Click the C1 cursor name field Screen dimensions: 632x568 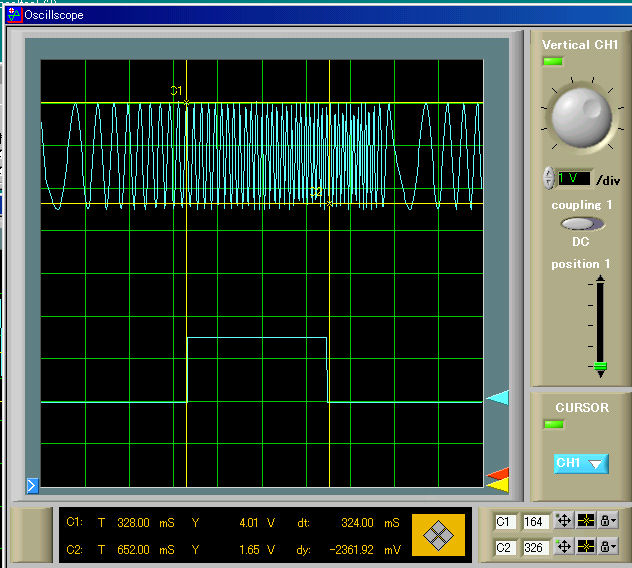[505, 522]
